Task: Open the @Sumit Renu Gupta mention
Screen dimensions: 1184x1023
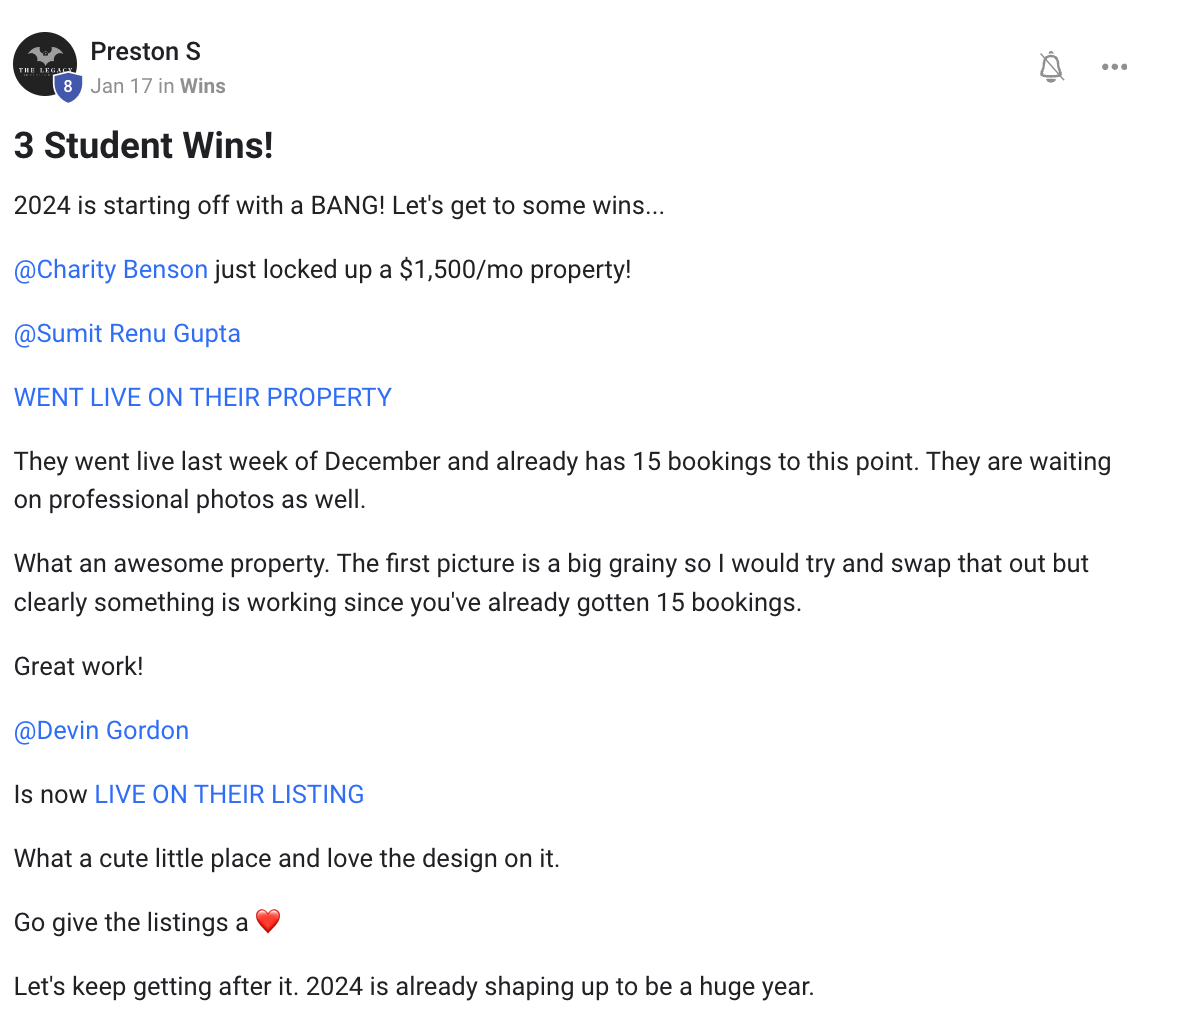Action: pos(127,334)
